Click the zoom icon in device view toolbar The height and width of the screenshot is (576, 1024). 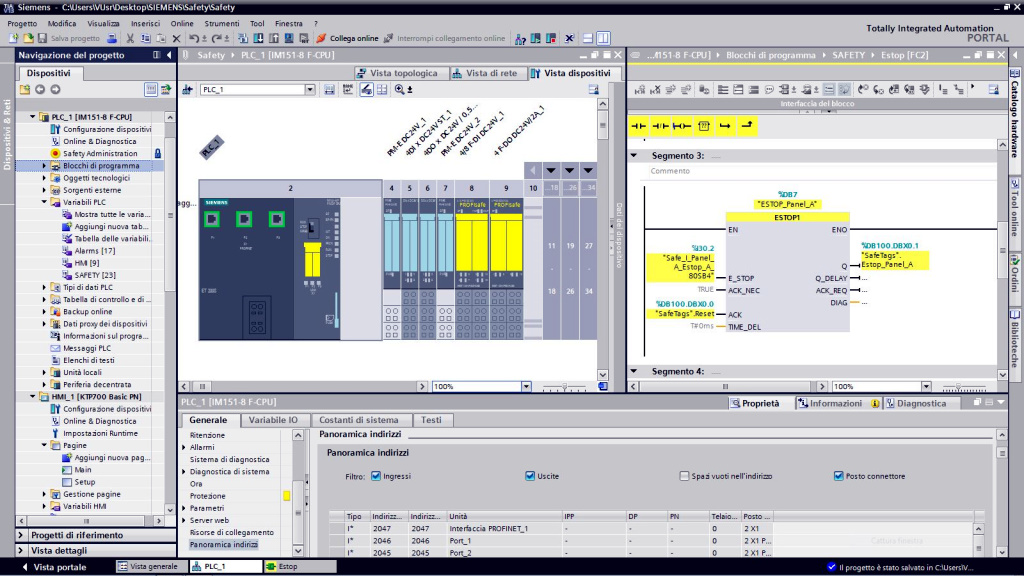click(400, 89)
